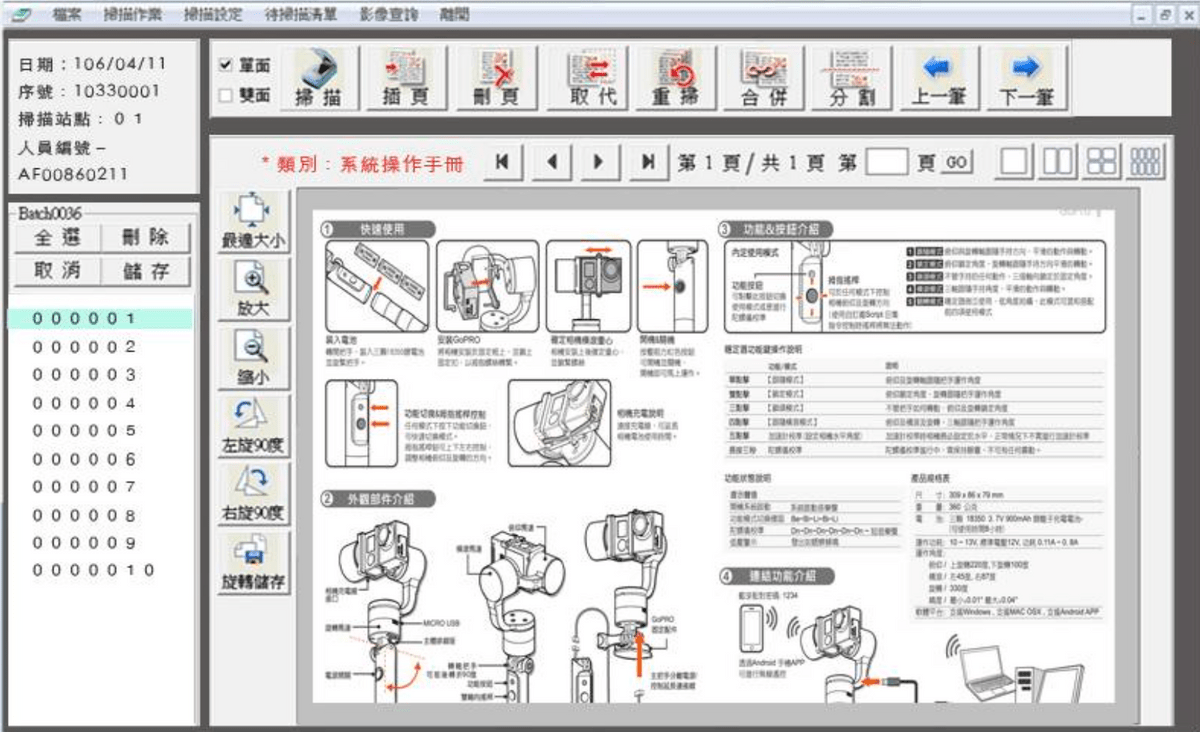This screenshot has width=1200, height=732.
Task: Open the 離開 menu
Action: click(456, 15)
